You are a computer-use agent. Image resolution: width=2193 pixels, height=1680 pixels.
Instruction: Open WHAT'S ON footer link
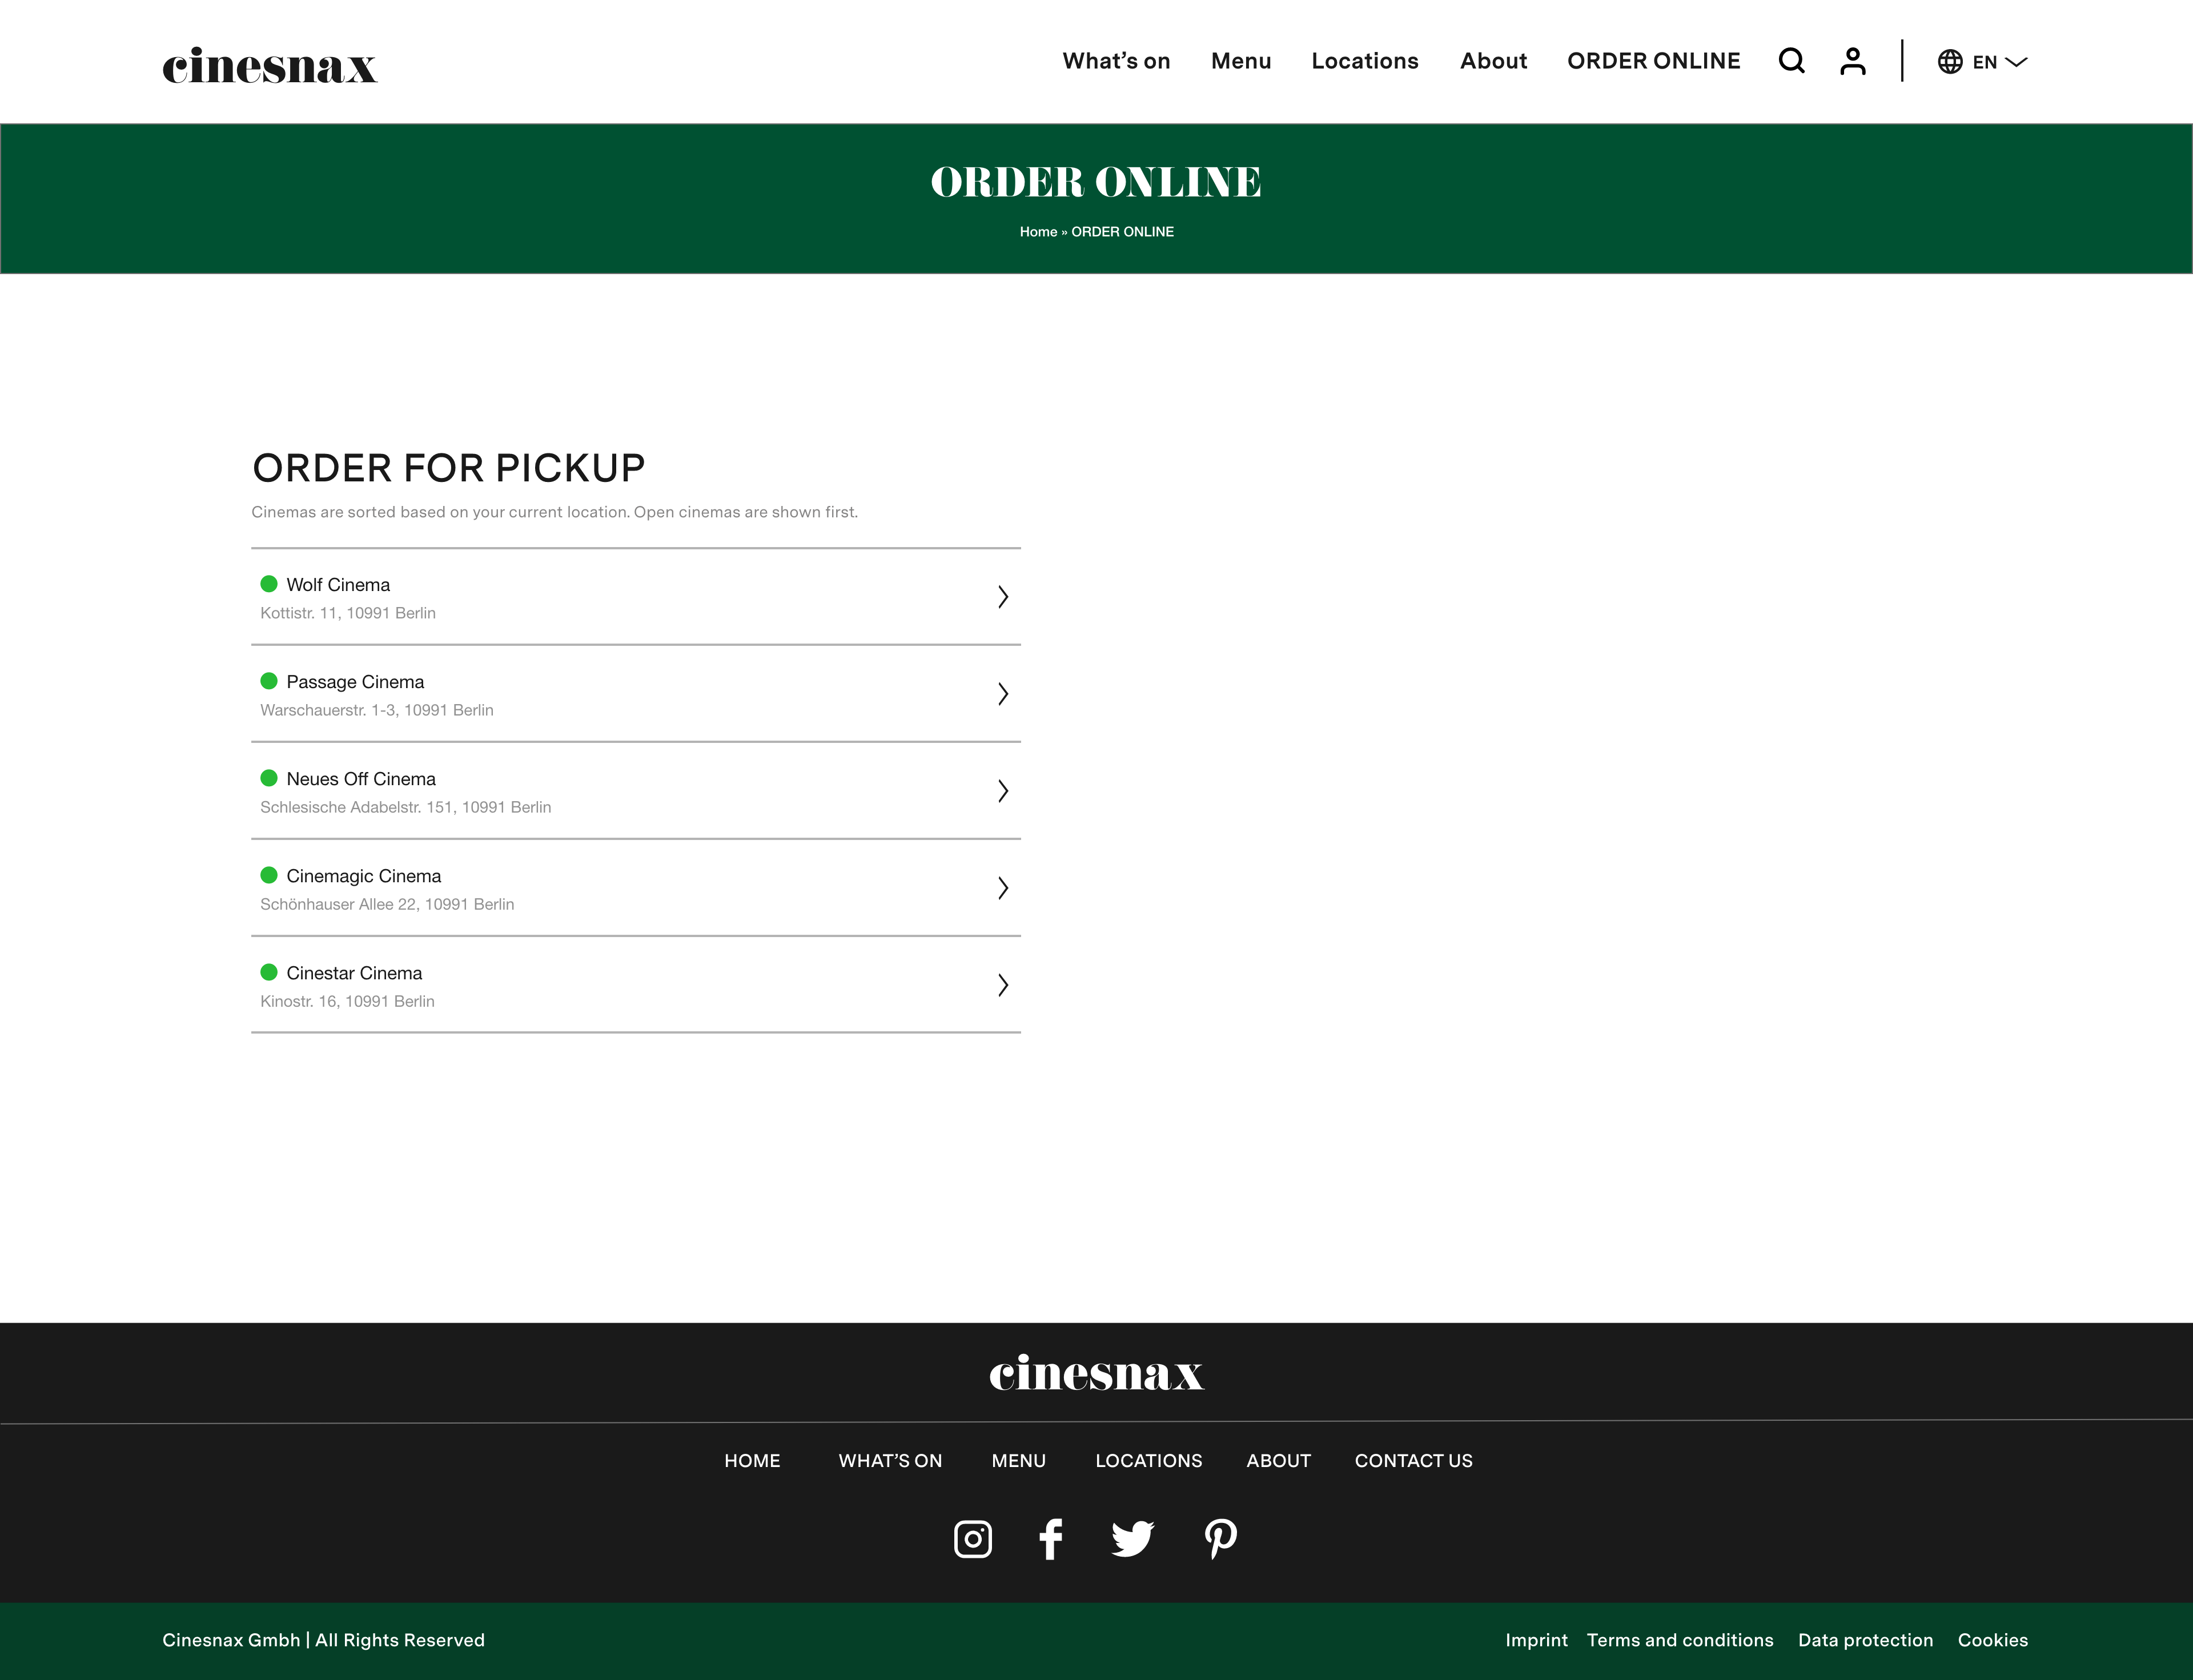pos(890,1461)
